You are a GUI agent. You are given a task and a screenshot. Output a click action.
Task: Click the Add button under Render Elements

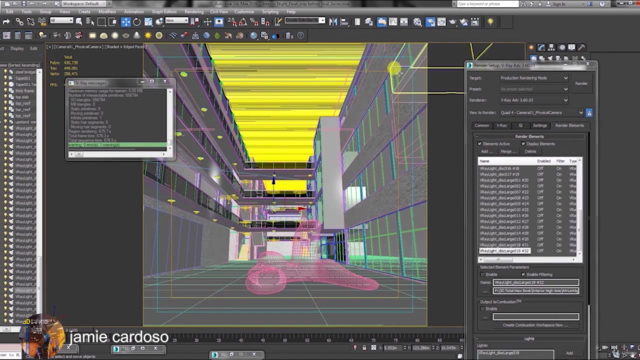pos(487,151)
